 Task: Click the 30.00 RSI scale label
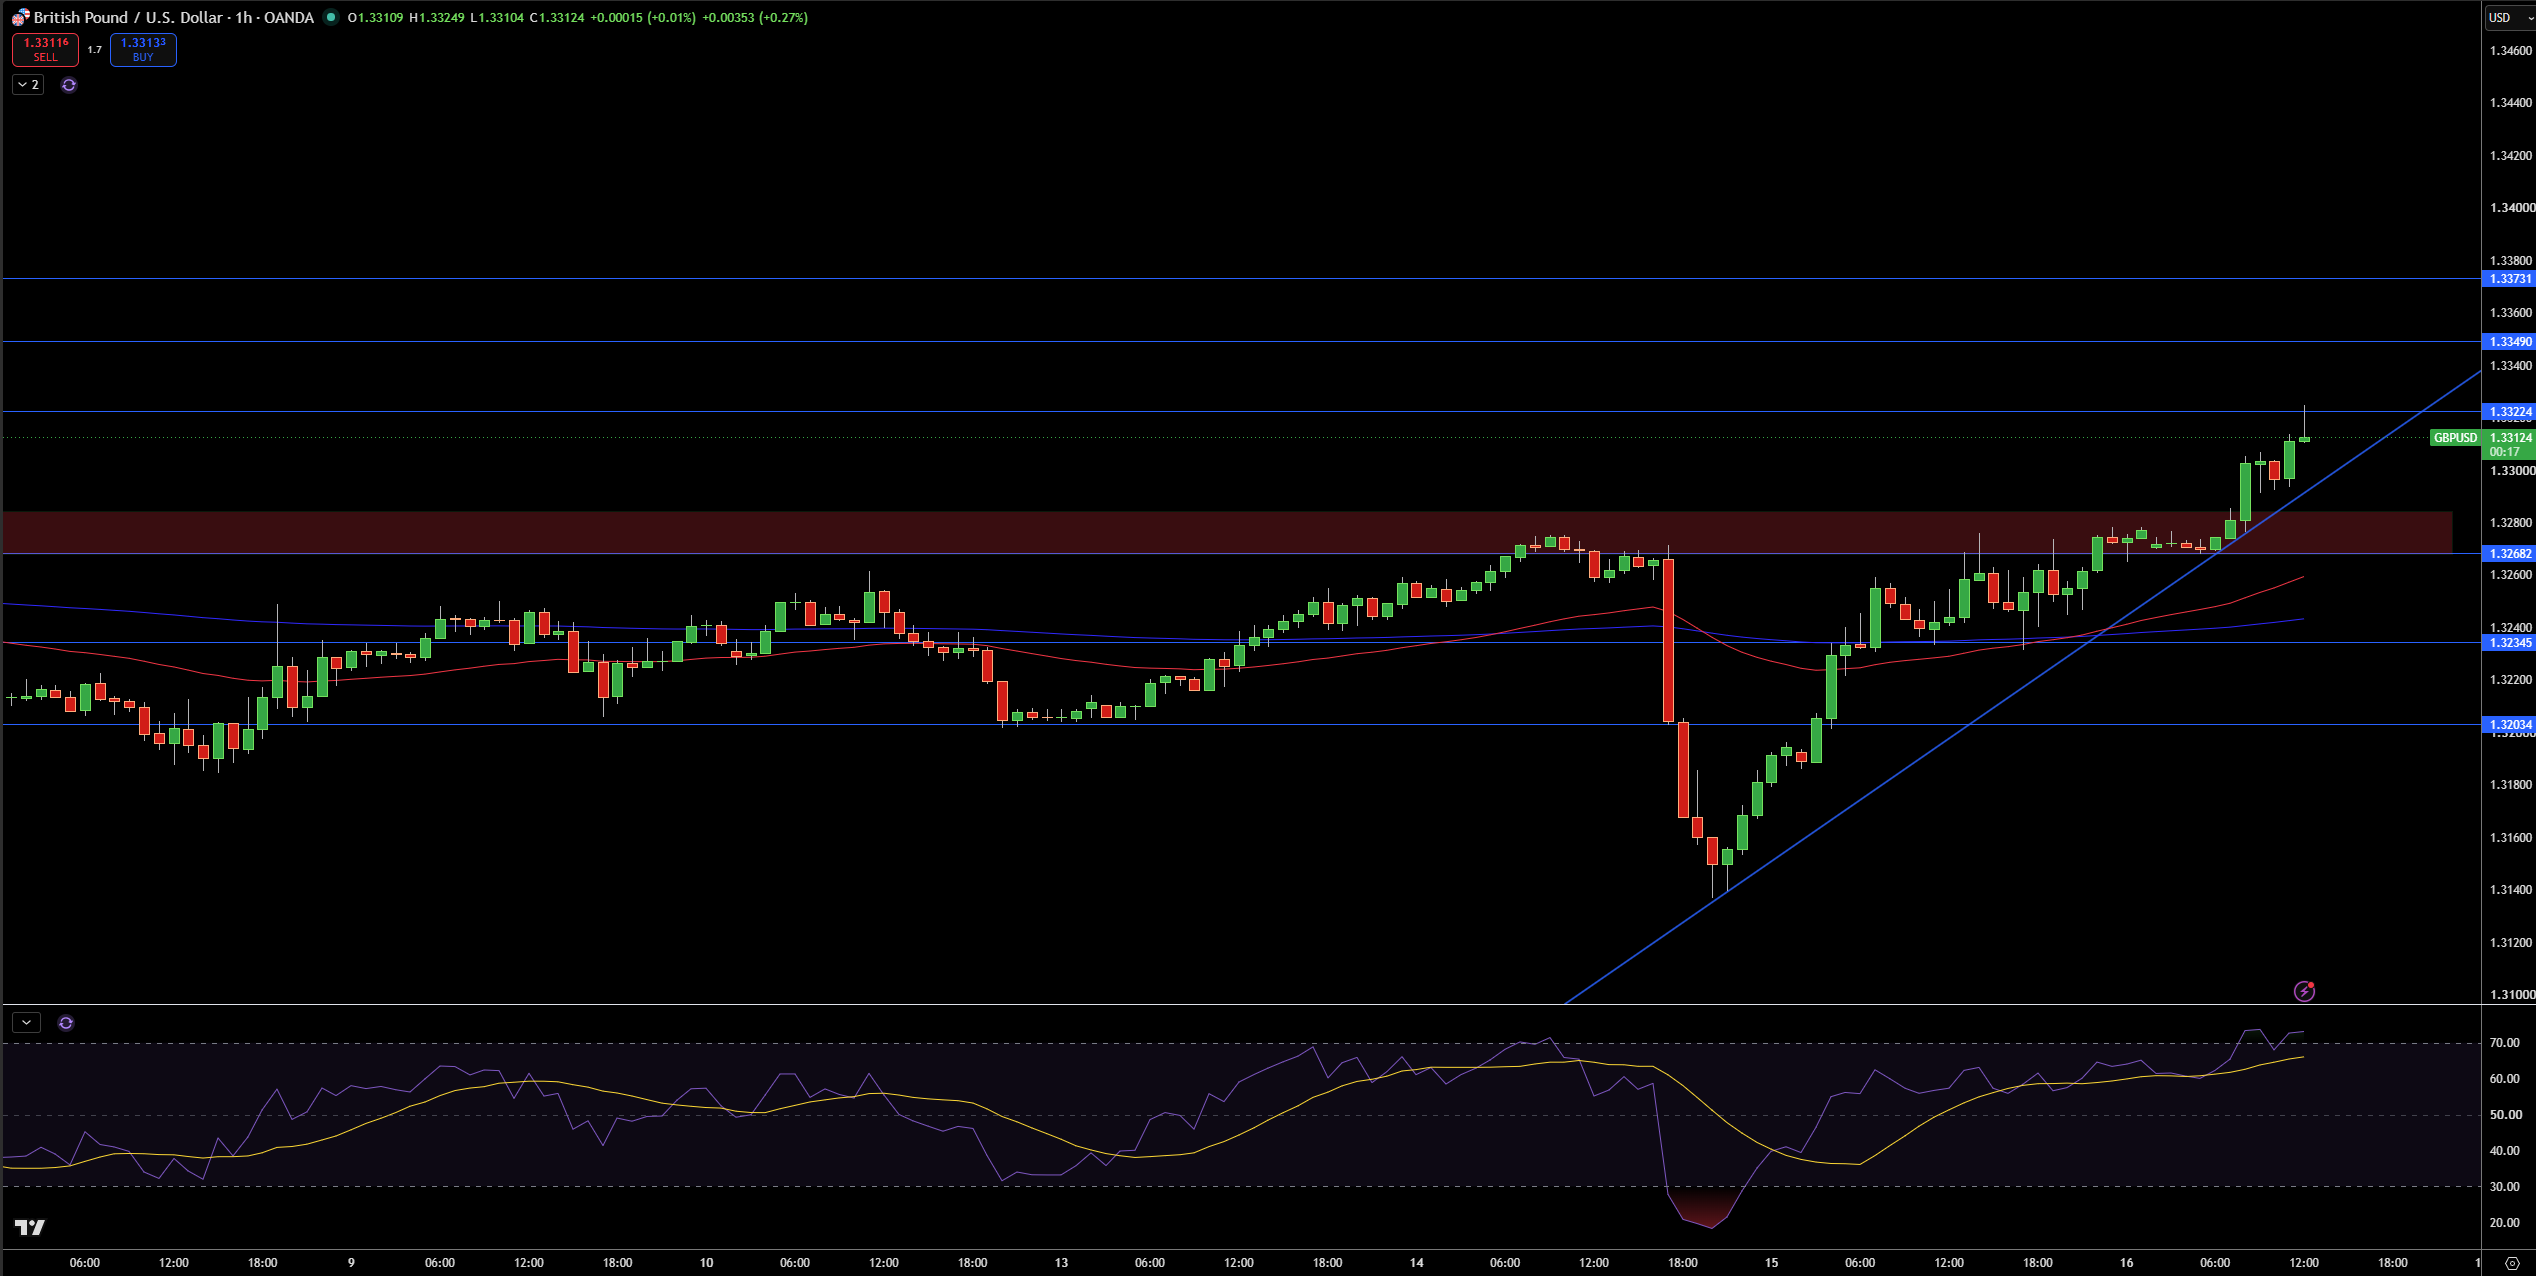pyautogui.click(x=2504, y=1187)
